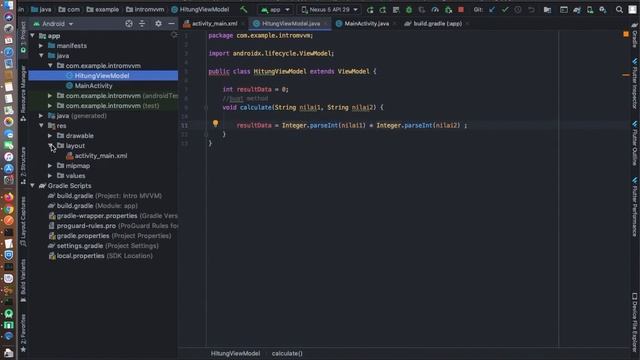Click the example breadcrumb folder
Viewport: 640px width, 360px height.
tap(103, 9)
